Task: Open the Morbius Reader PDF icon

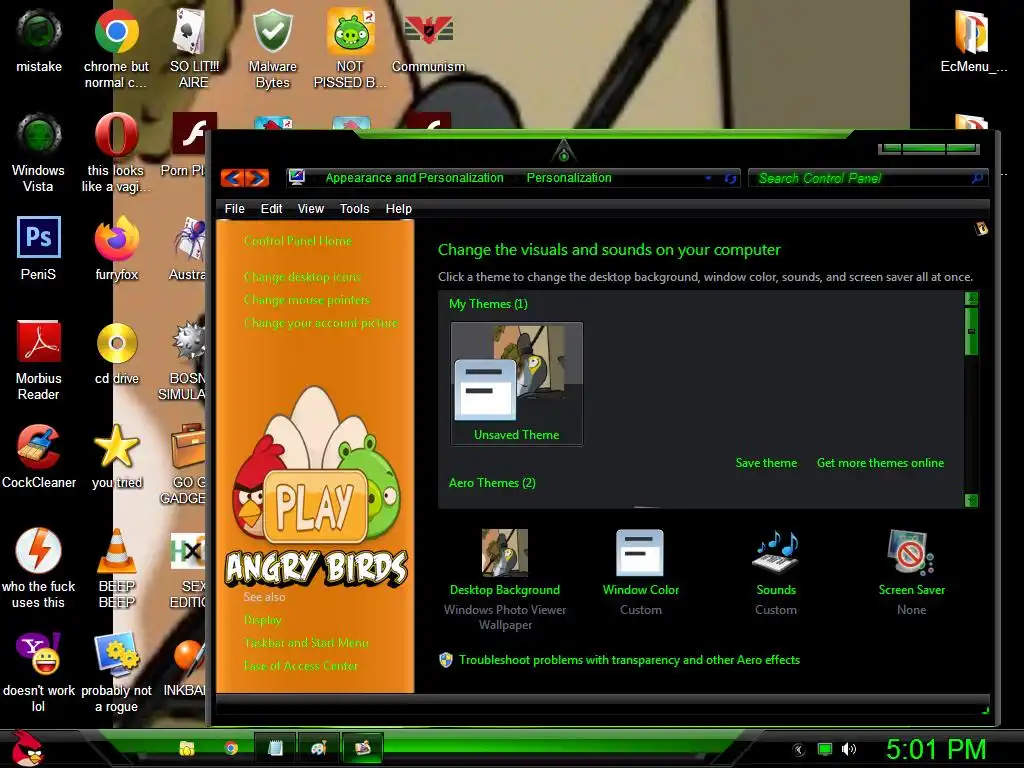Action: [39, 360]
